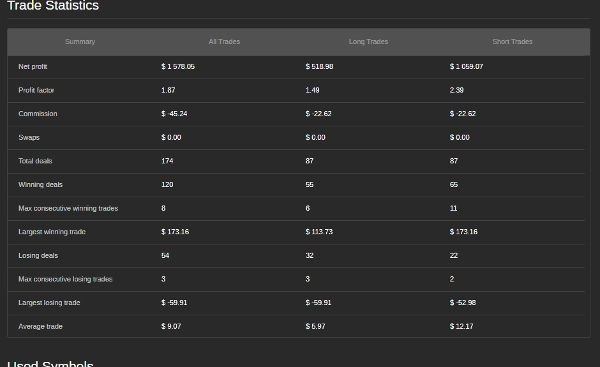Click All Trades net profit $ 1 578.05
600x367 pixels.
178,67
